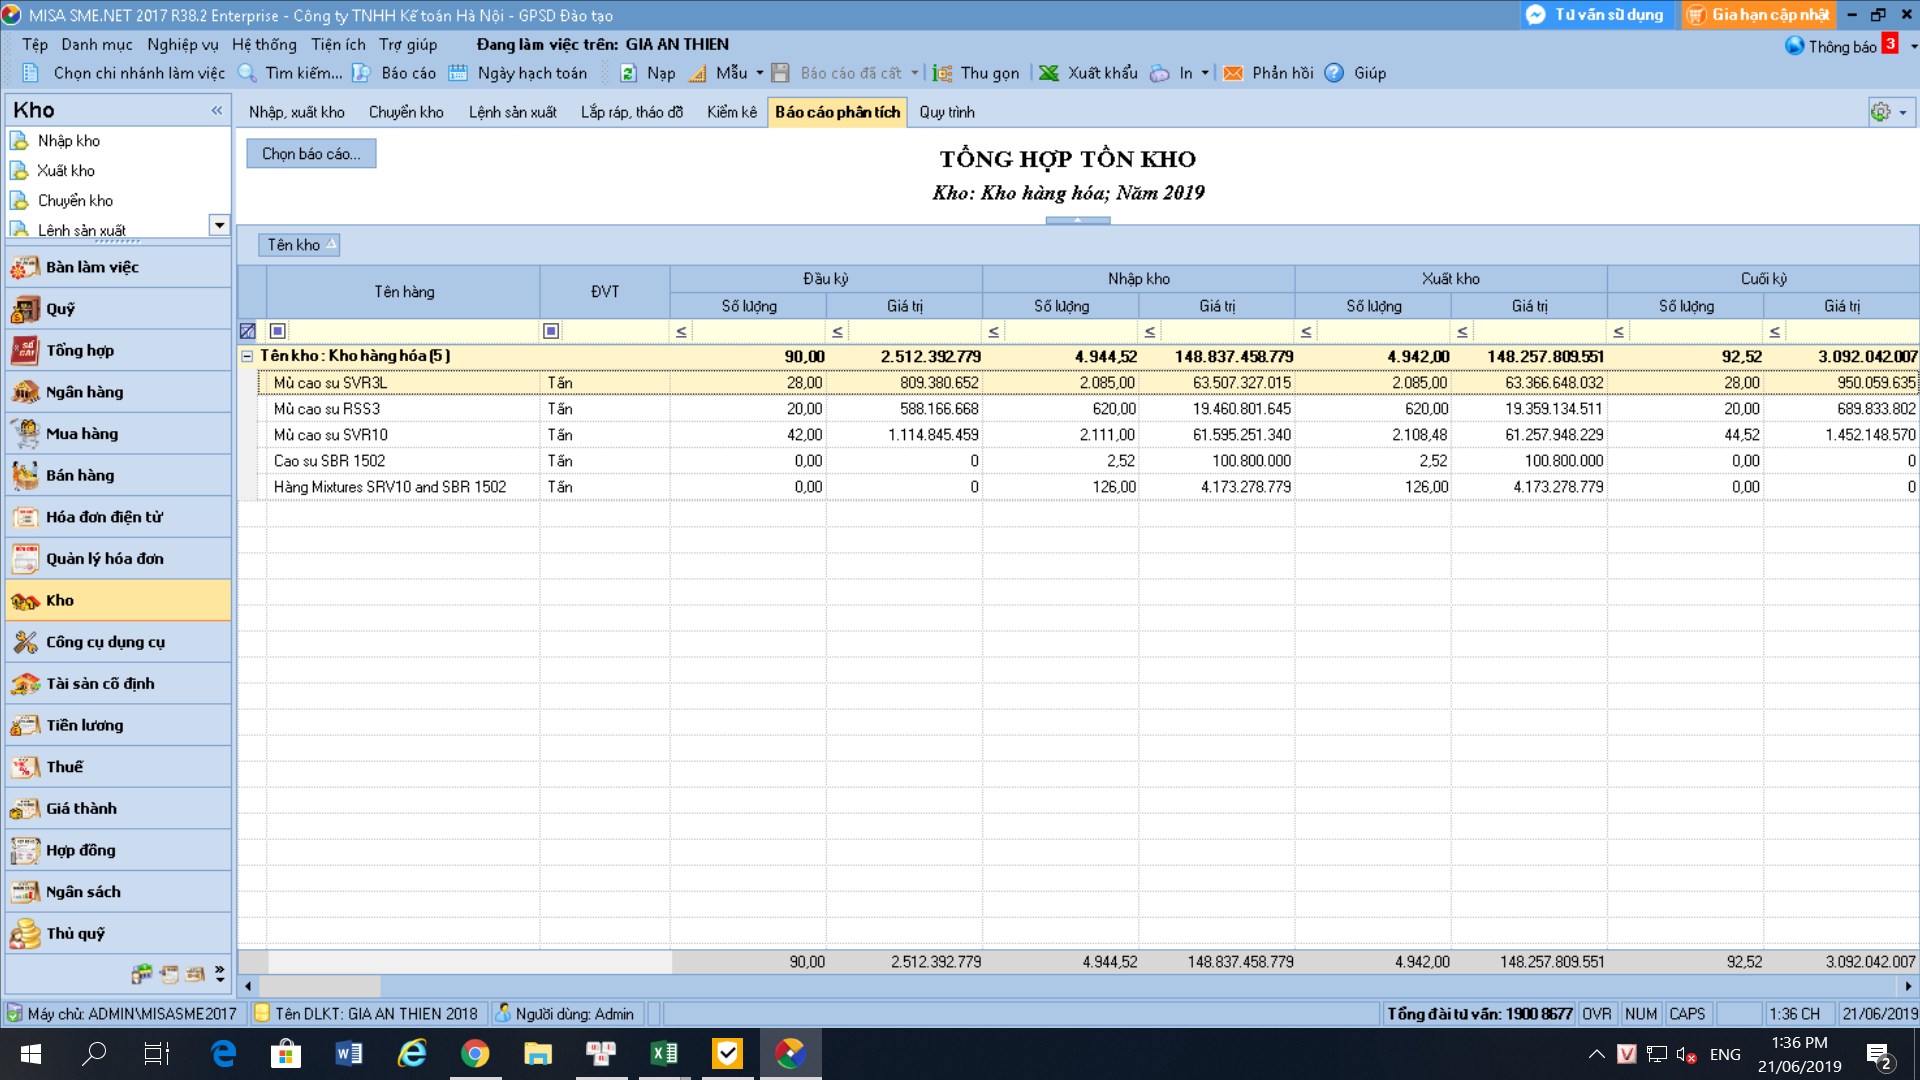Toggle the clear-filter box in filter row corner
This screenshot has height=1080, width=1920.
pos(248,331)
